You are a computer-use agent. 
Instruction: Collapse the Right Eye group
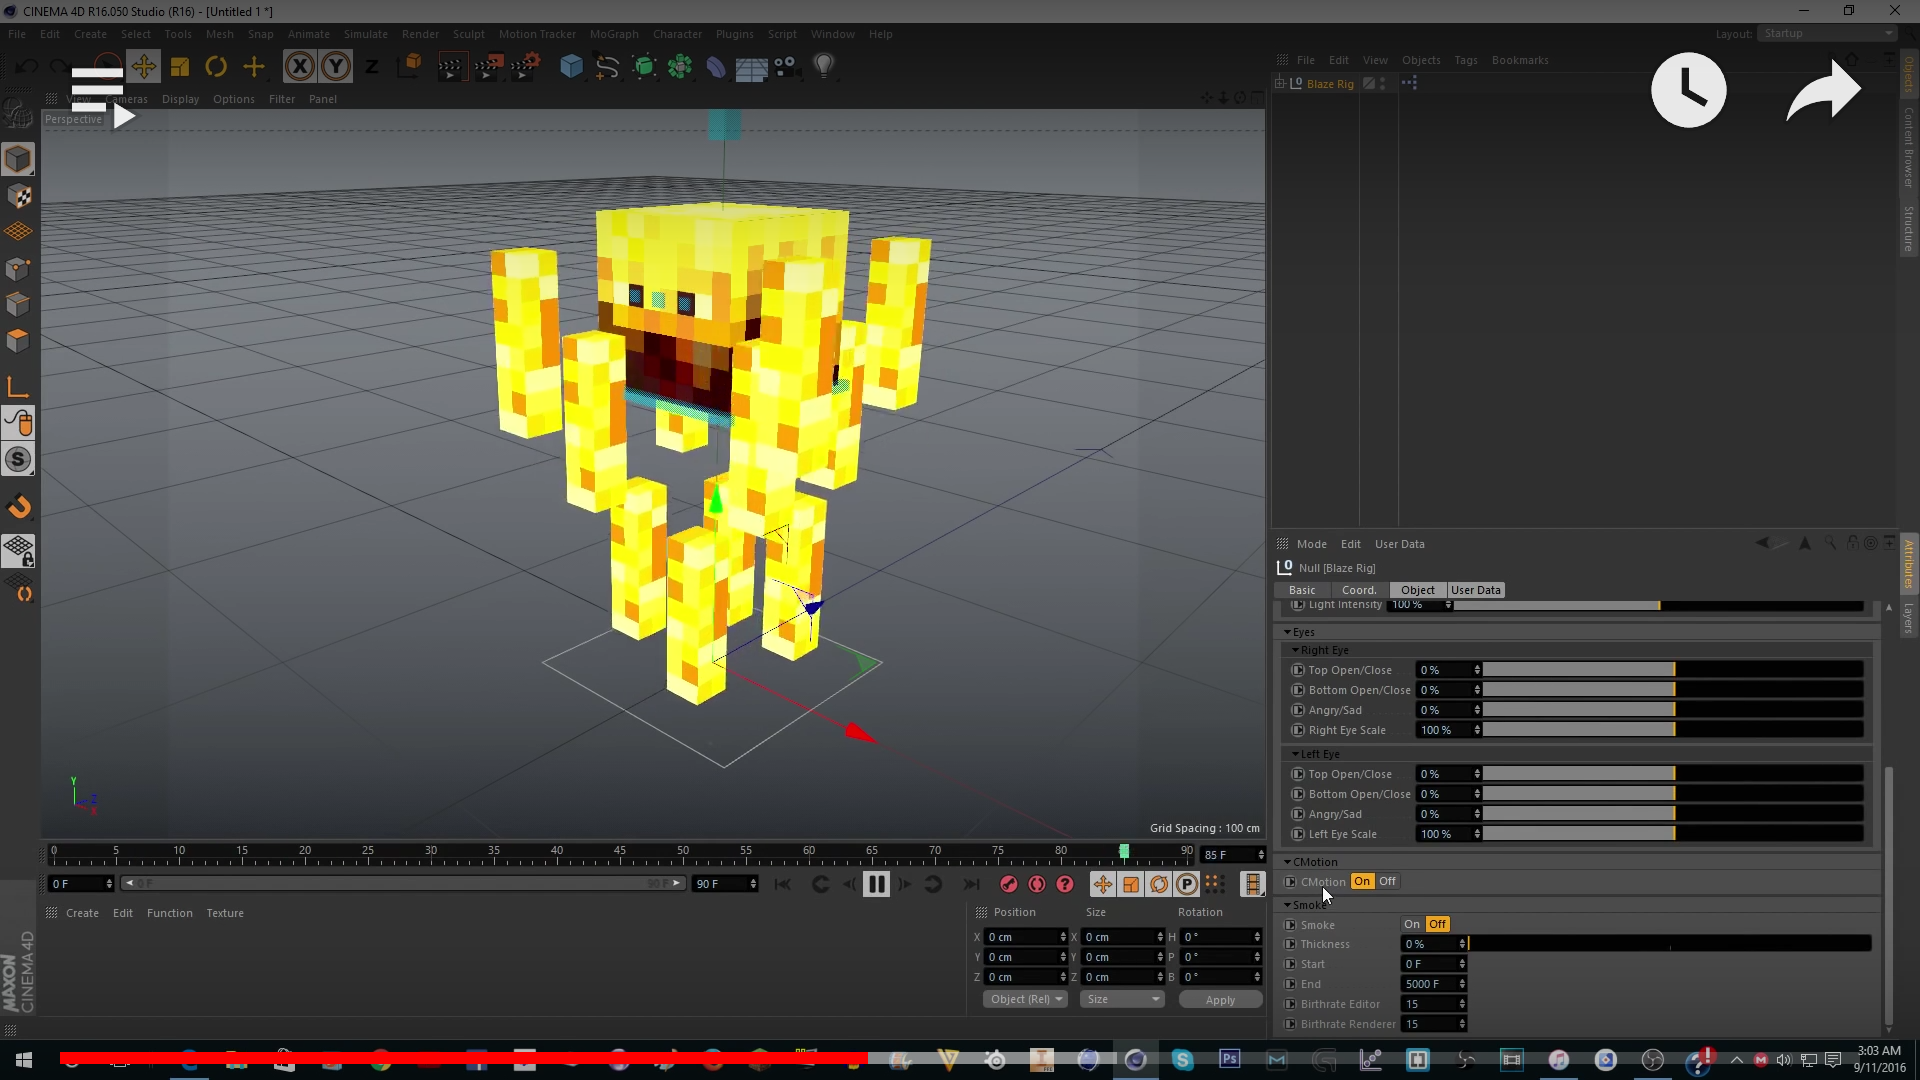pyautogui.click(x=1296, y=650)
